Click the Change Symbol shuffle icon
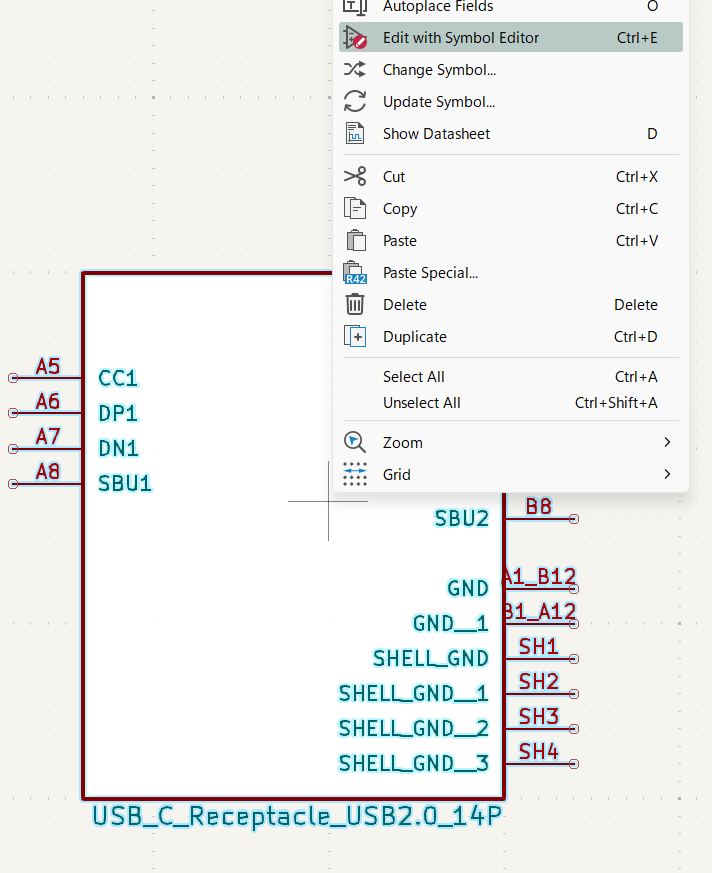712x873 pixels. coord(355,70)
